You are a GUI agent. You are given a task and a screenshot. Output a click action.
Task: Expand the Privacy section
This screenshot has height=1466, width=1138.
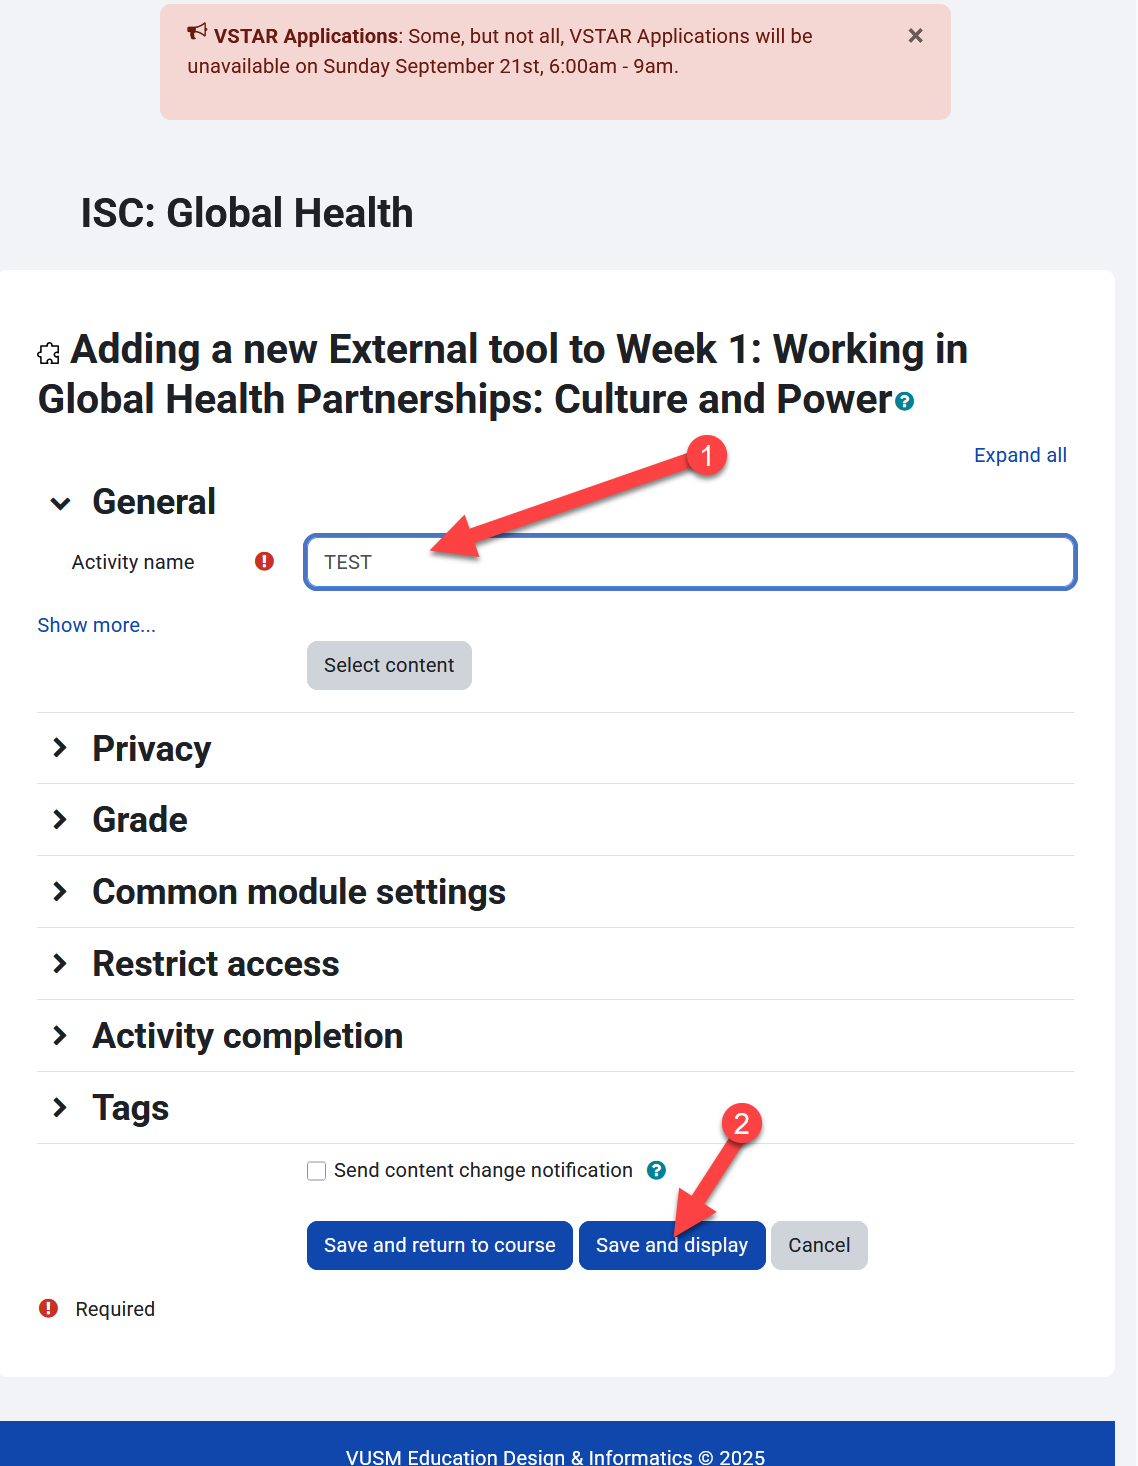click(x=61, y=748)
